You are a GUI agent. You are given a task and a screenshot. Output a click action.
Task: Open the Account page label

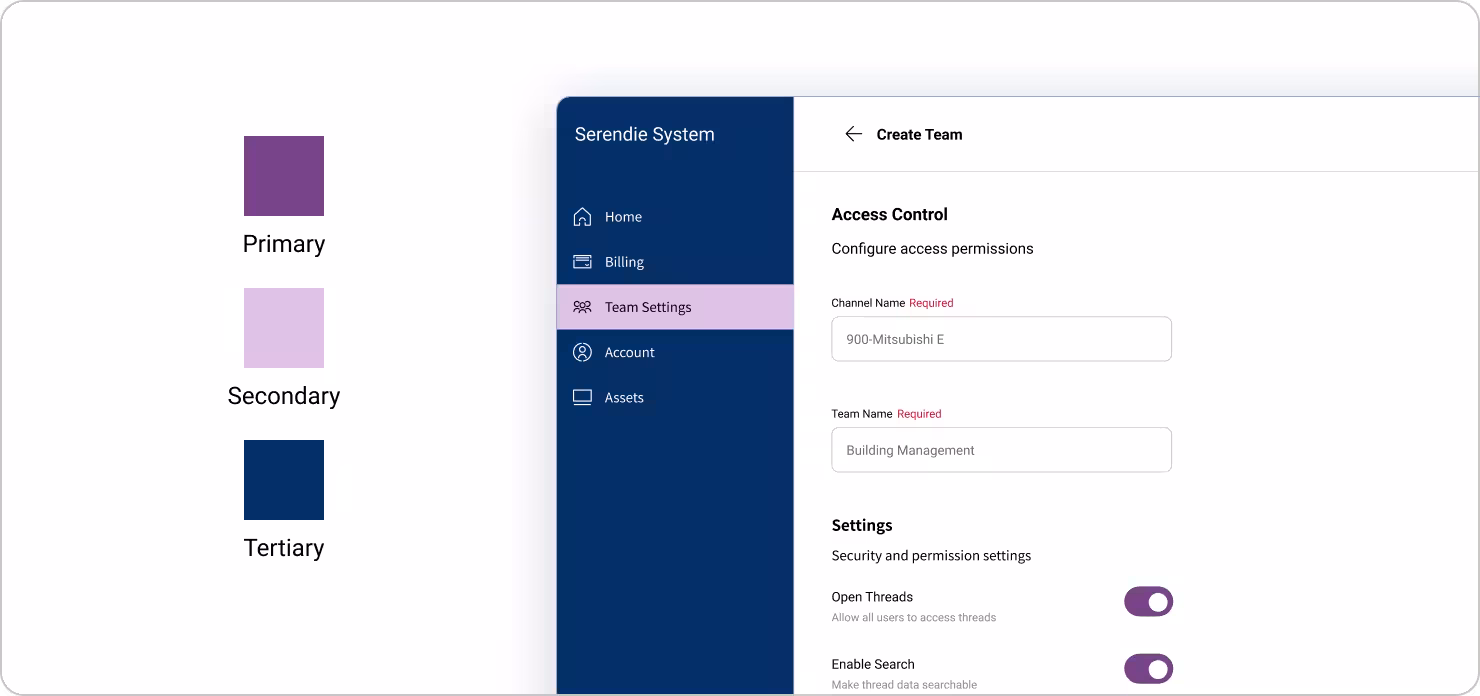click(630, 352)
